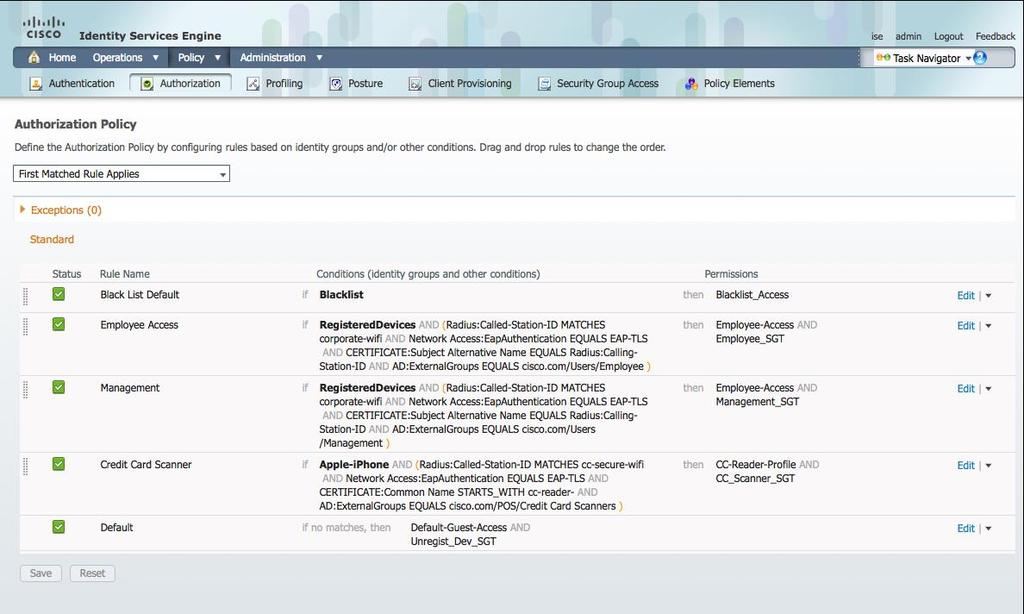Switch to the Security Group Access tab
Image resolution: width=1024 pixels, height=614 pixels.
(x=607, y=84)
